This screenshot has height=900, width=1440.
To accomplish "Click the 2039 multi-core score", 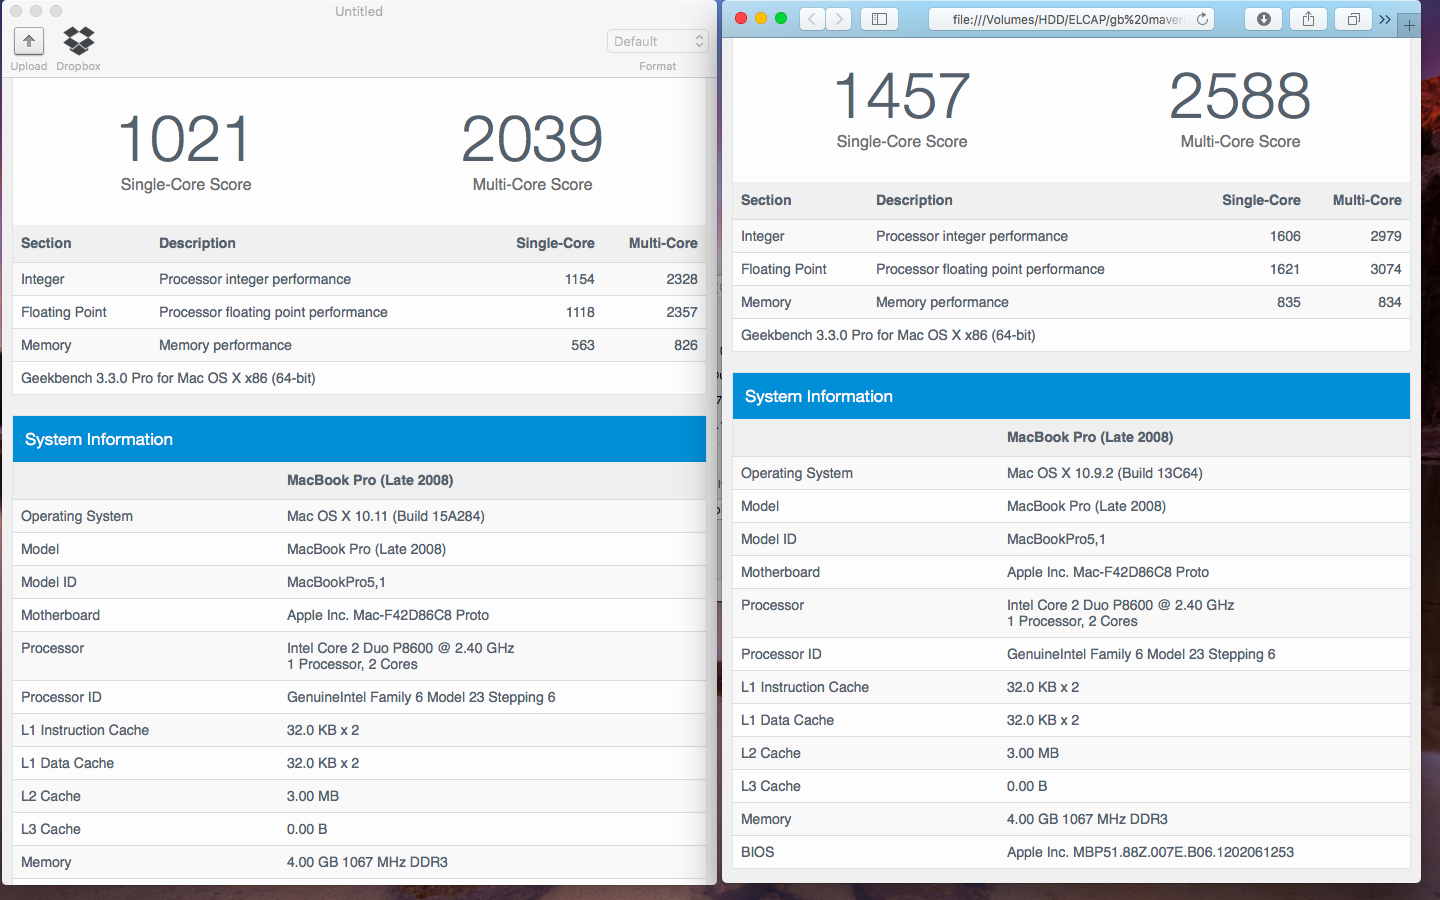I will pos(532,139).
